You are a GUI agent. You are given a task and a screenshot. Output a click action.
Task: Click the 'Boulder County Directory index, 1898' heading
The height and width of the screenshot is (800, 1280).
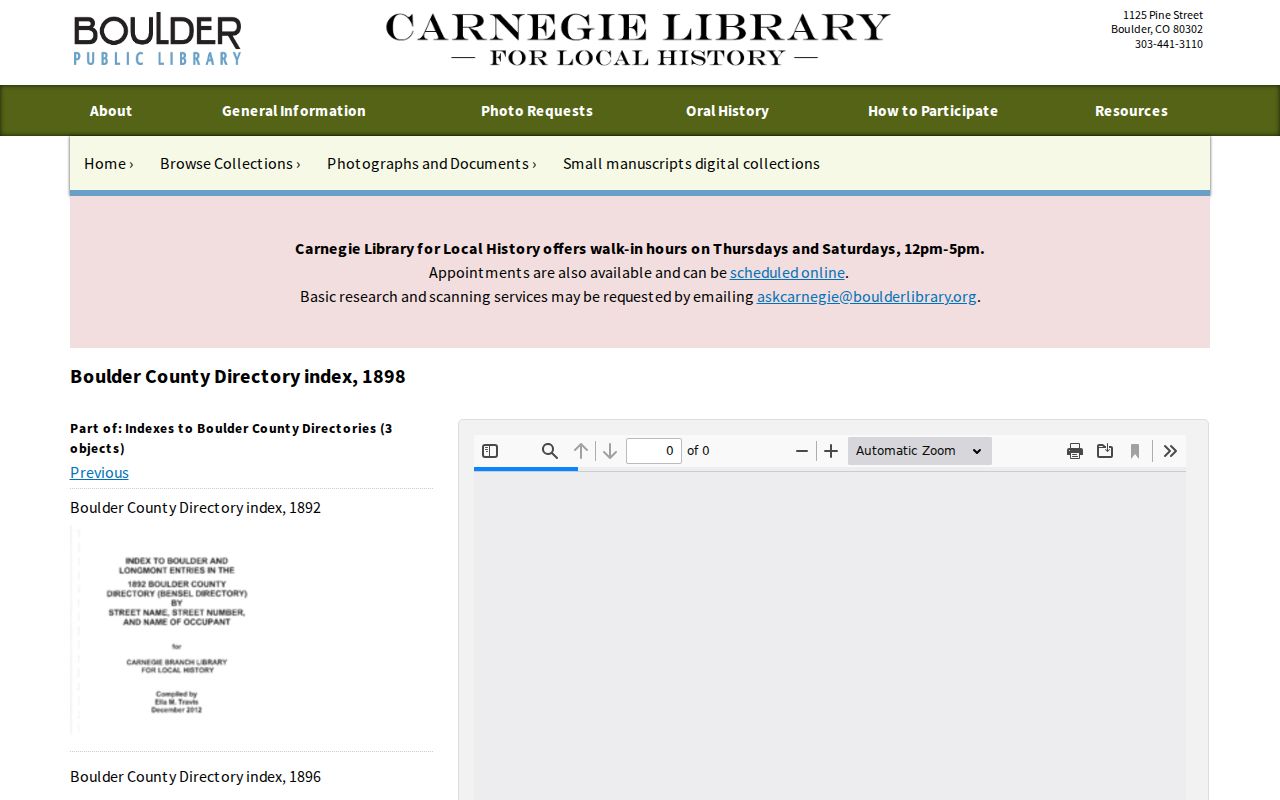point(238,376)
